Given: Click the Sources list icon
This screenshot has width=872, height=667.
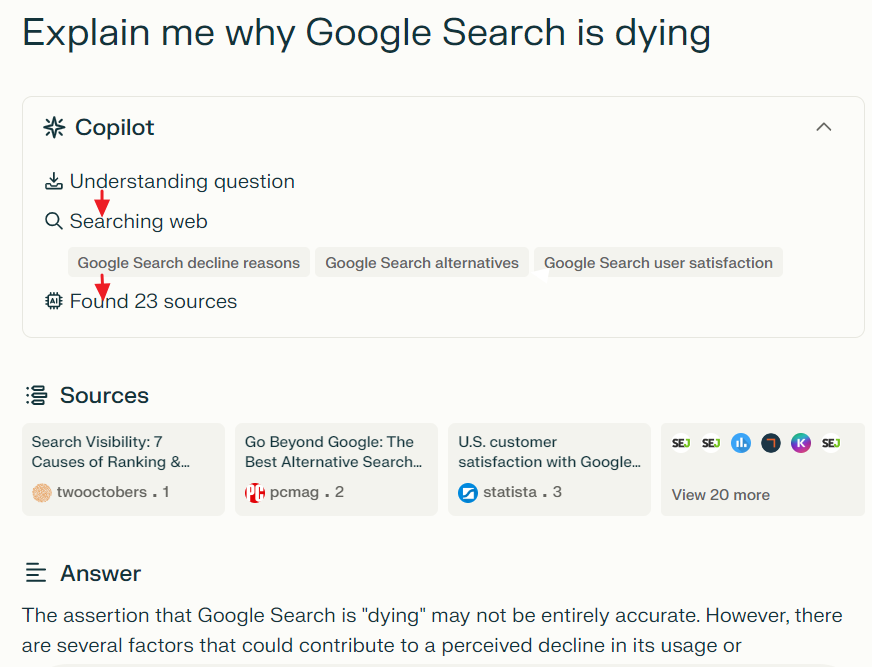Looking at the screenshot, I should (37, 396).
